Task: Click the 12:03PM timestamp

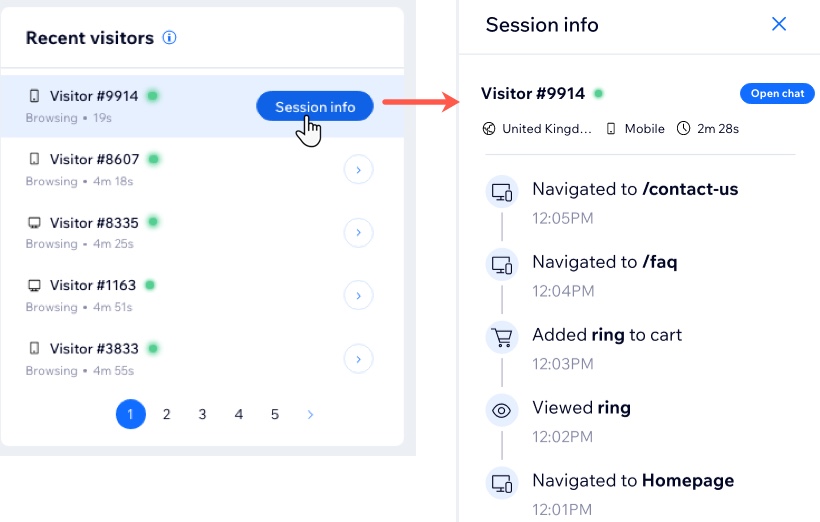Action: 563,364
